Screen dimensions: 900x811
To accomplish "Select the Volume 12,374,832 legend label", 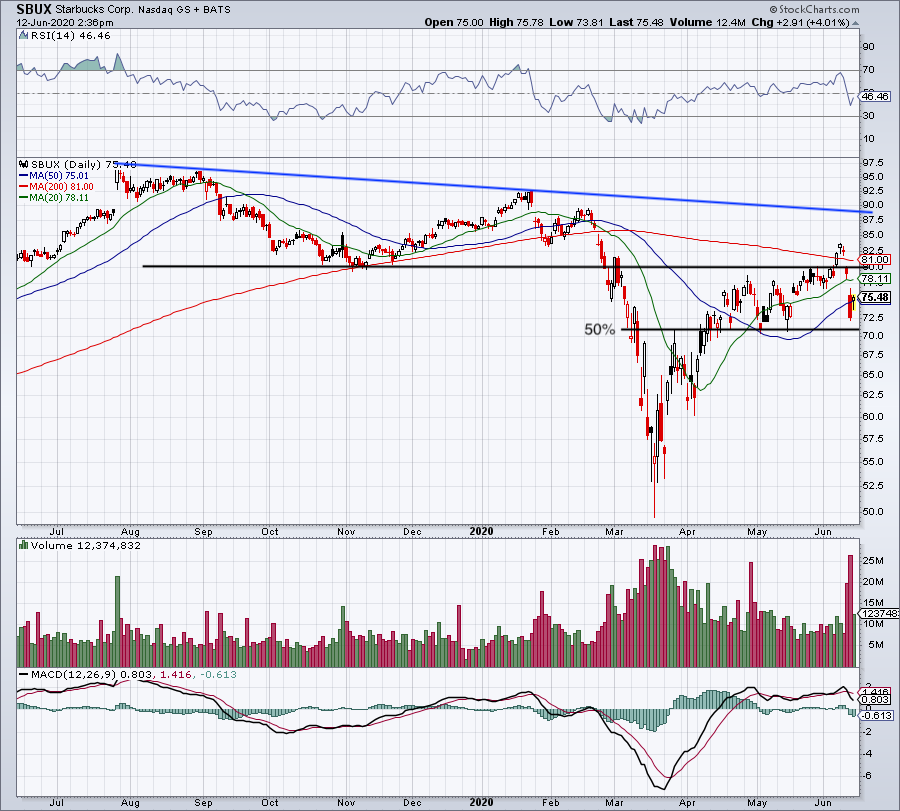I will click(86, 545).
